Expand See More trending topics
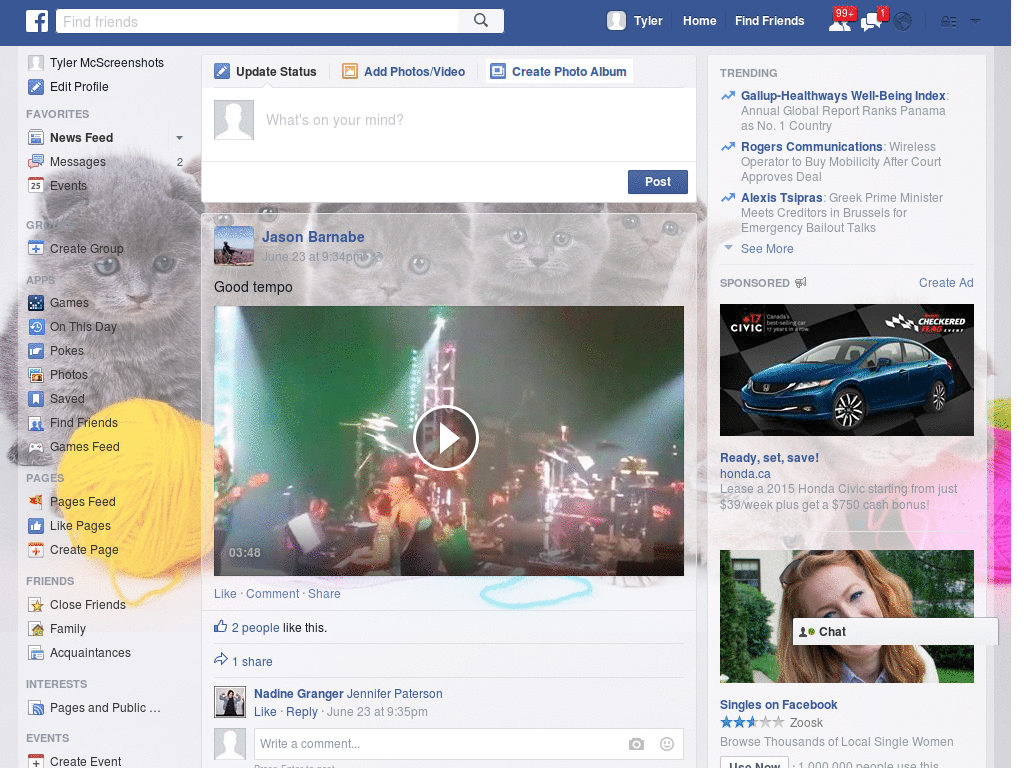This screenshot has height=768, width=1024. (x=767, y=249)
